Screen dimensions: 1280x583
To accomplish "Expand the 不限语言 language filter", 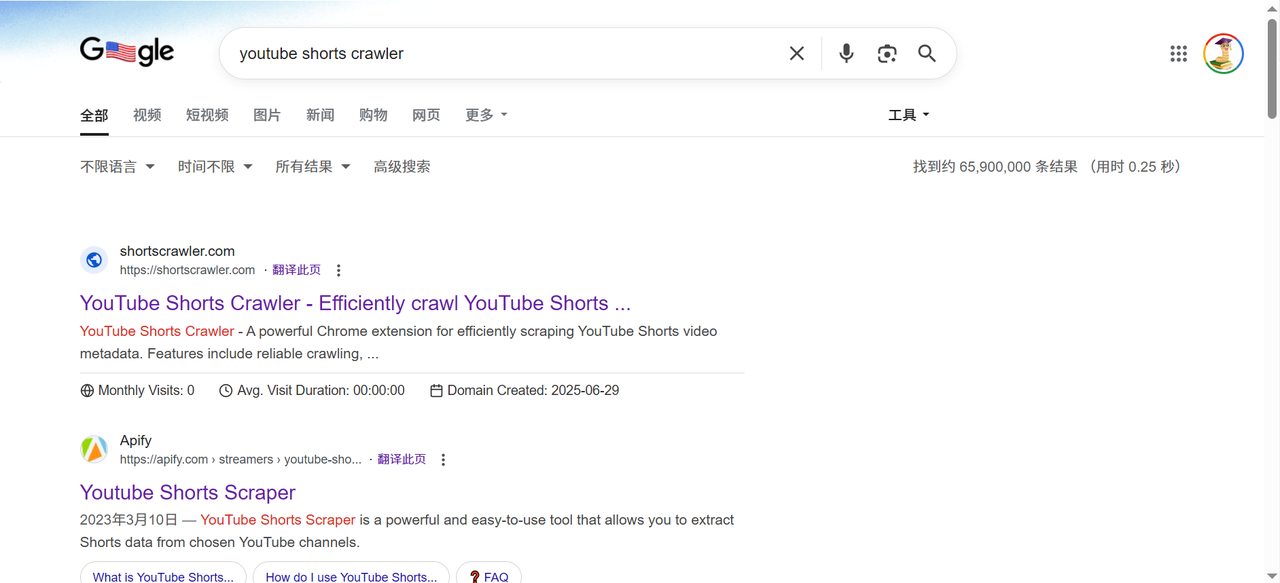I will (x=117, y=167).
